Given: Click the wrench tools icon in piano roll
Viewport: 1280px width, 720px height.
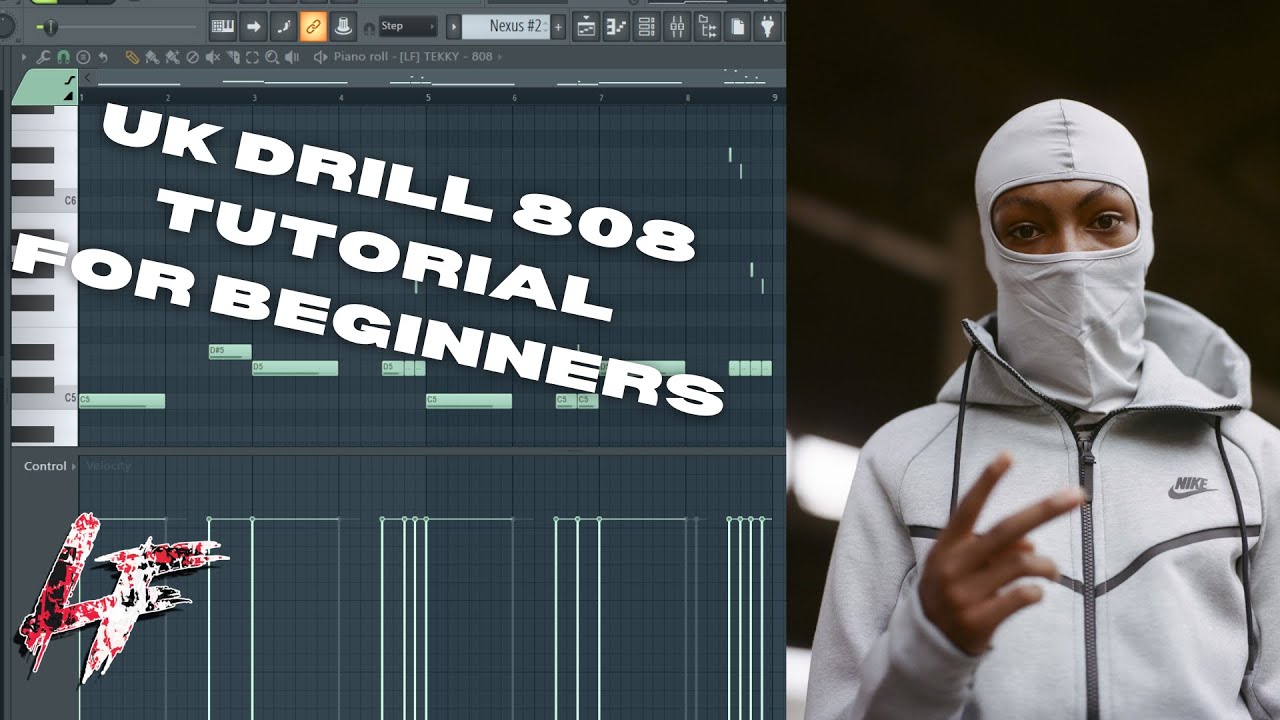Looking at the screenshot, I should click(43, 57).
